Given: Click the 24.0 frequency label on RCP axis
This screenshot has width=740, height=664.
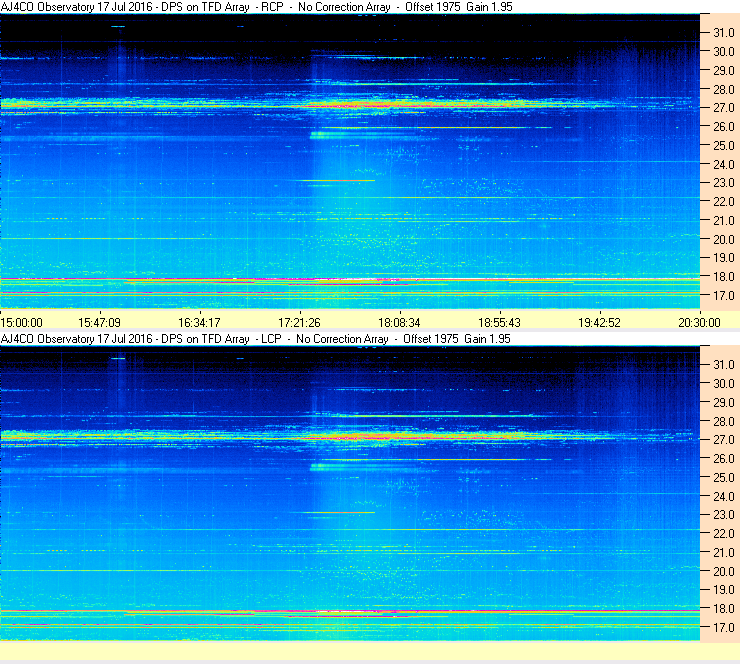Looking at the screenshot, I should [x=724, y=164].
